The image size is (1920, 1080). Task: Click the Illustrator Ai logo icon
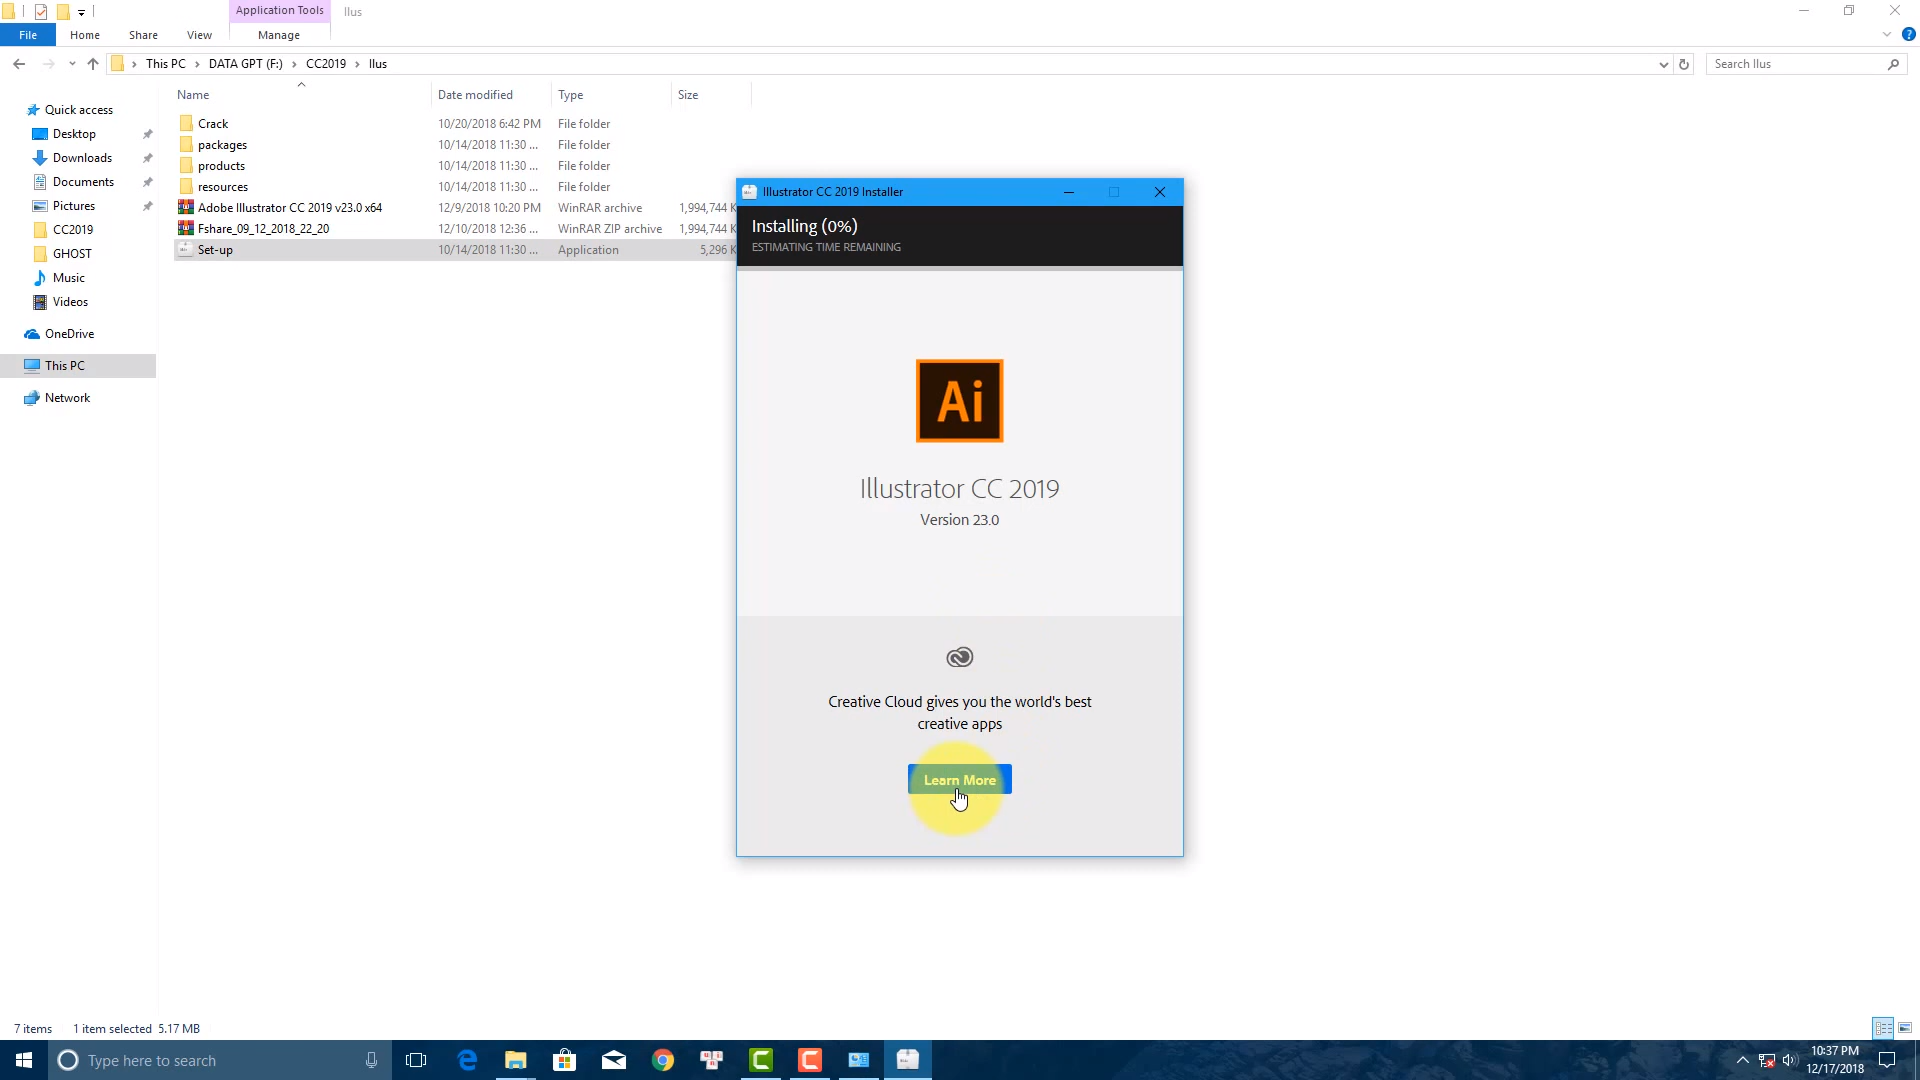click(x=959, y=401)
